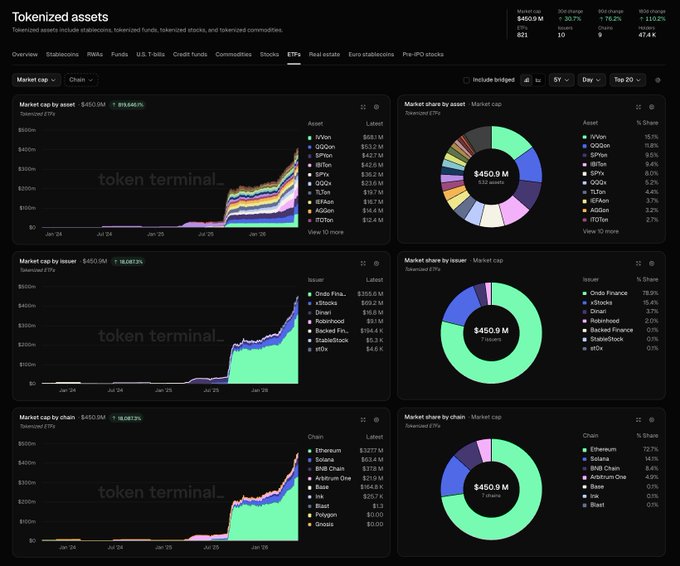This screenshot has height=566, width=680.
Task: Click the green Ondo Finance segment of issuer donut
Action: pos(516,369)
